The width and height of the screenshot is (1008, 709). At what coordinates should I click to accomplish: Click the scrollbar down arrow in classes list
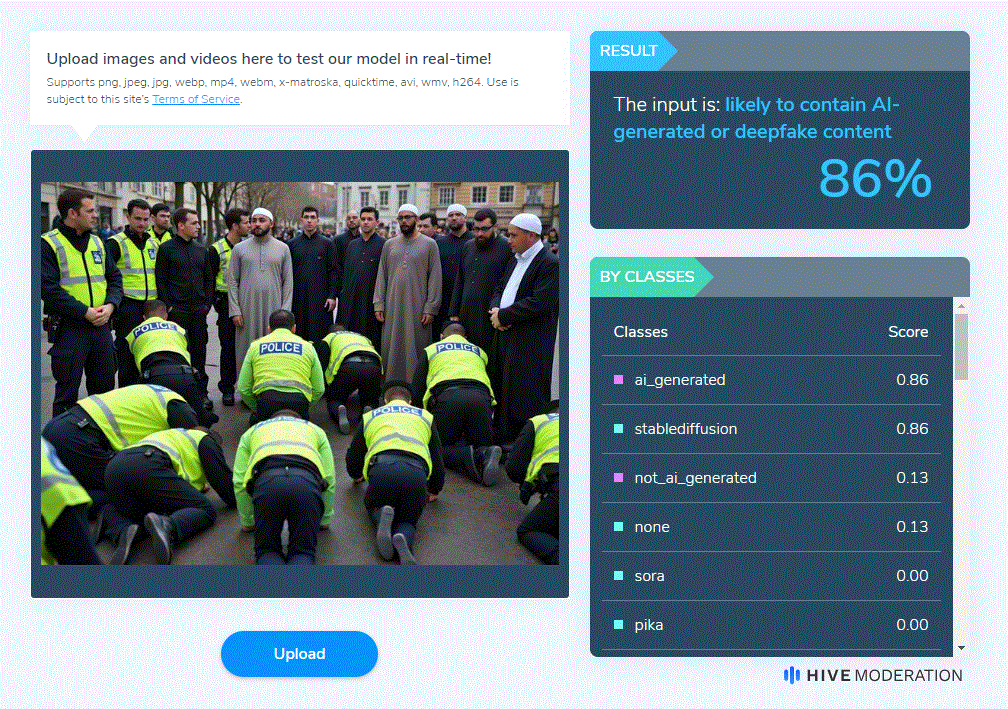[962, 648]
